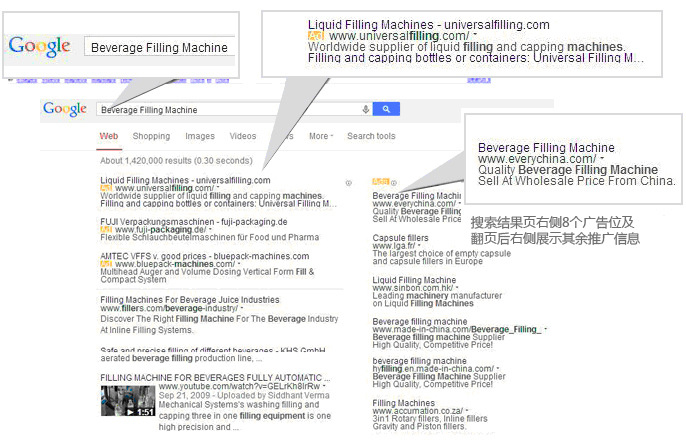The image size is (686, 440).
Task: Open Liquid Filling Machine sinbon.com.hk ad
Action: pos(414,280)
